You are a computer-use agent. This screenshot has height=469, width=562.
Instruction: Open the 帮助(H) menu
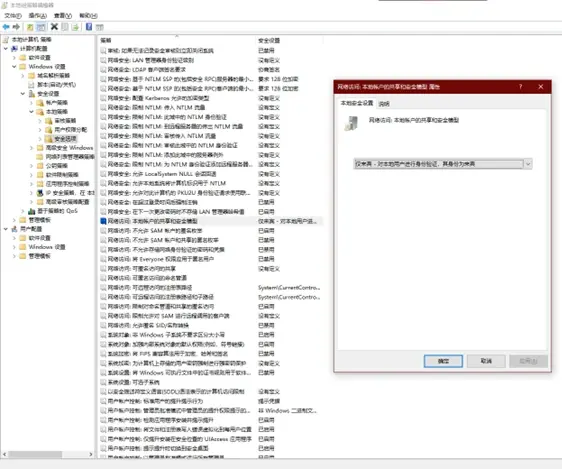pos(88,16)
